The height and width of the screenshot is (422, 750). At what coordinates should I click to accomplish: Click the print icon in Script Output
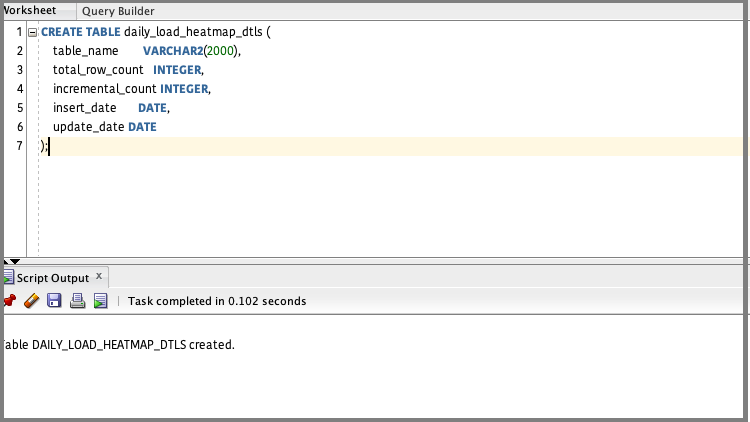[77, 301]
